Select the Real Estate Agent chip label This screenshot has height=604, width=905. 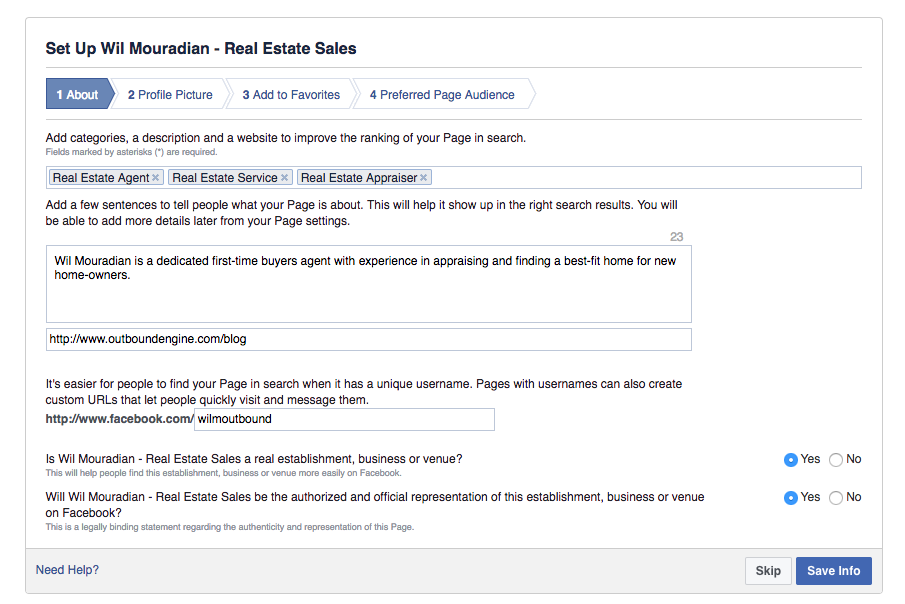(x=100, y=177)
